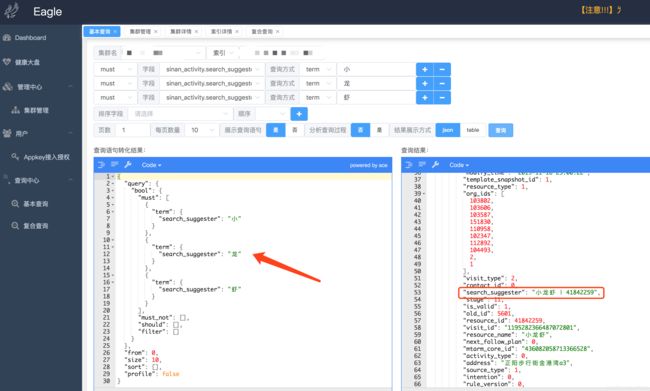Image resolution: width=650 pixels, height=391 pixels.
Task: Click the 用户 users icon
Action: click(x=7, y=133)
